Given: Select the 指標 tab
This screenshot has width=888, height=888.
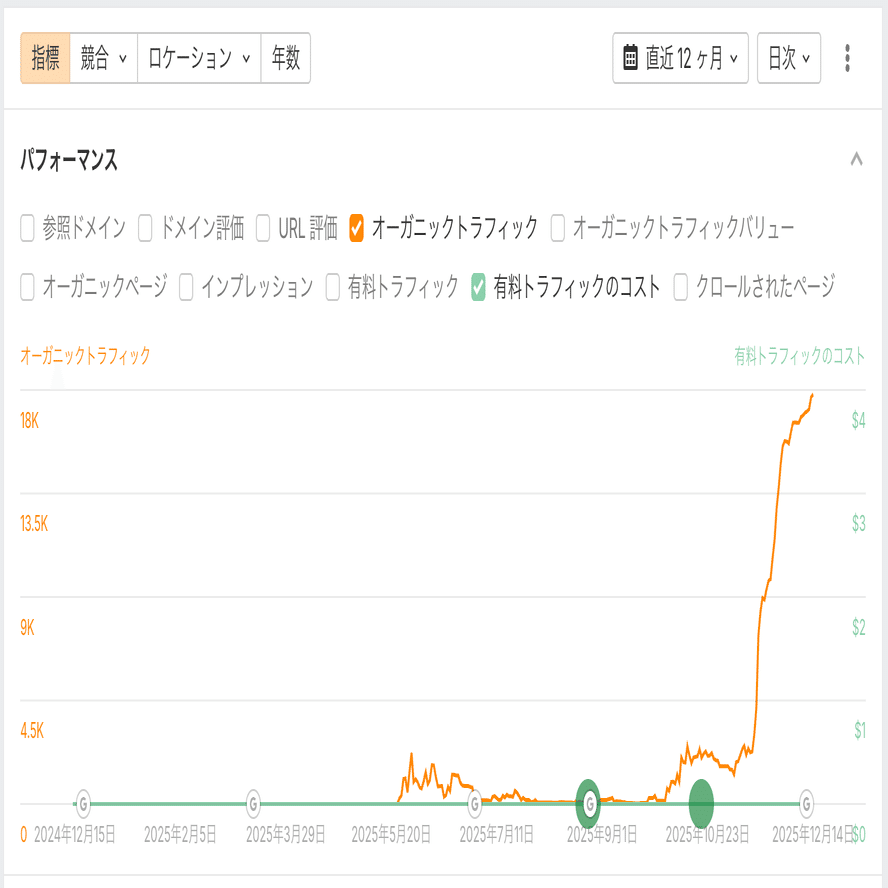Looking at the screenshot, I should (x=45, y=58).
